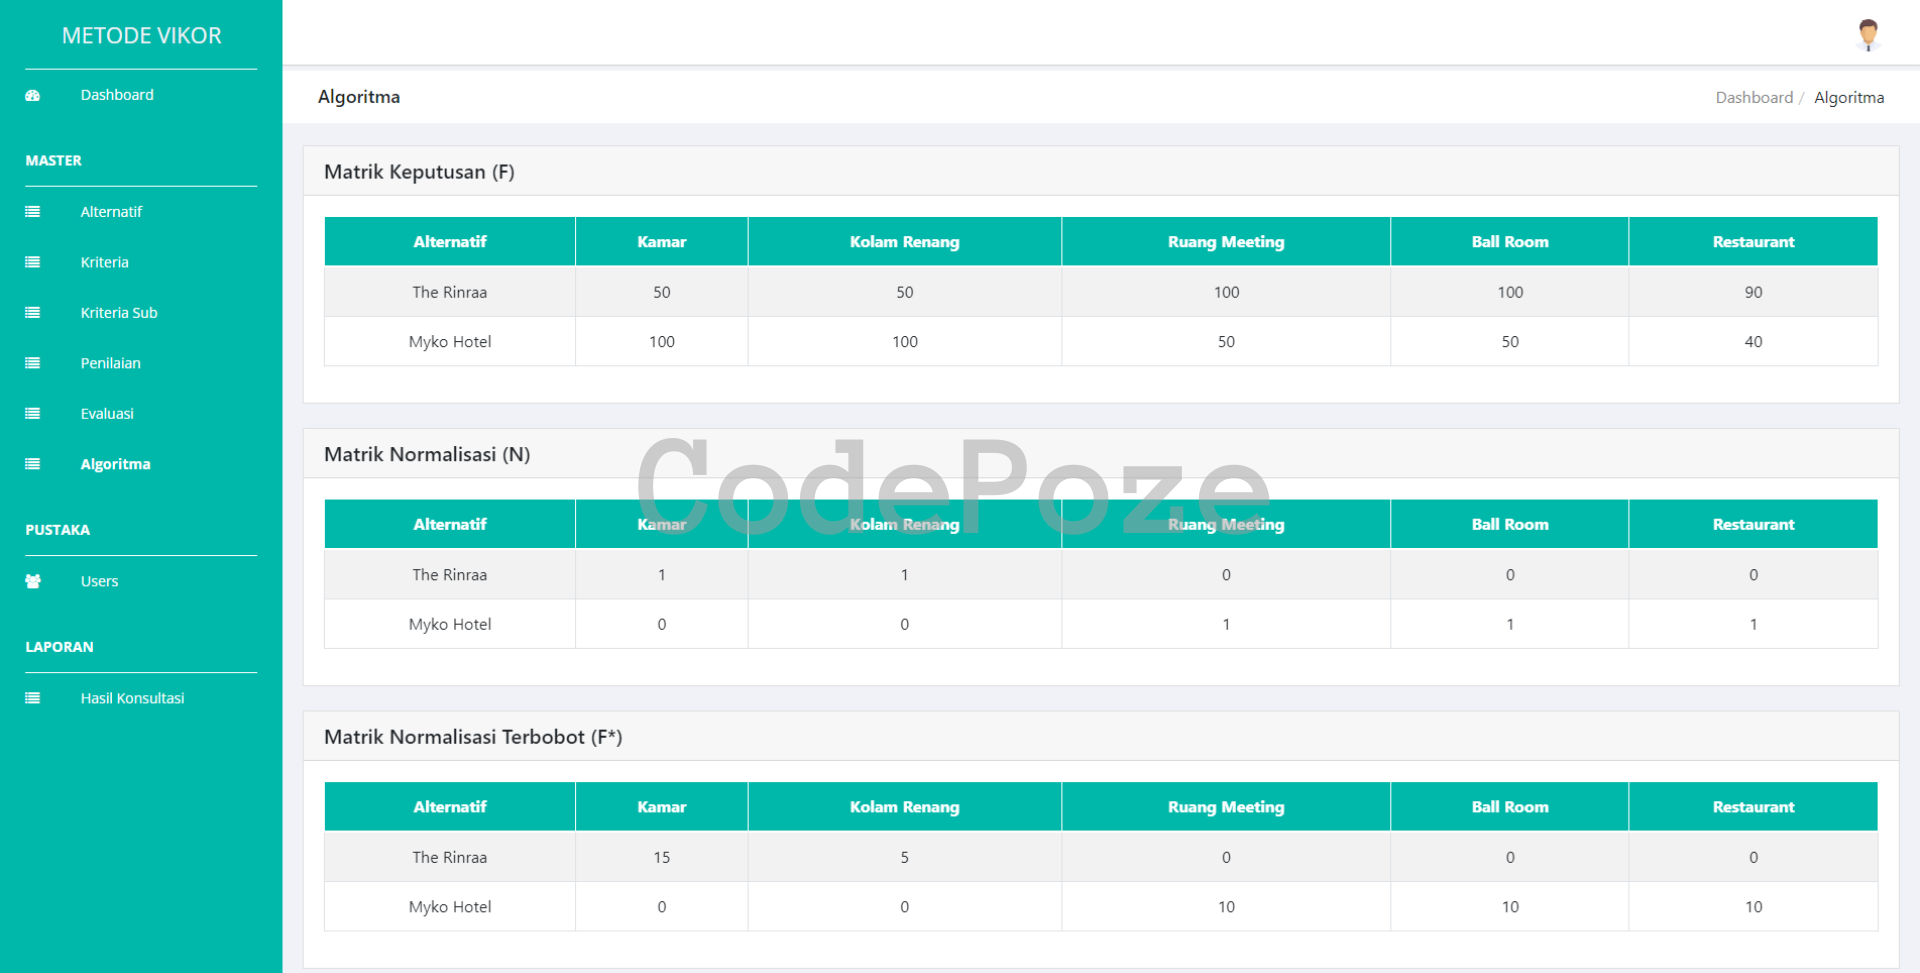Viewport: 1920px width, 973px height.
Task: Open the Penilaian menu entry
Action: point(110,363)
